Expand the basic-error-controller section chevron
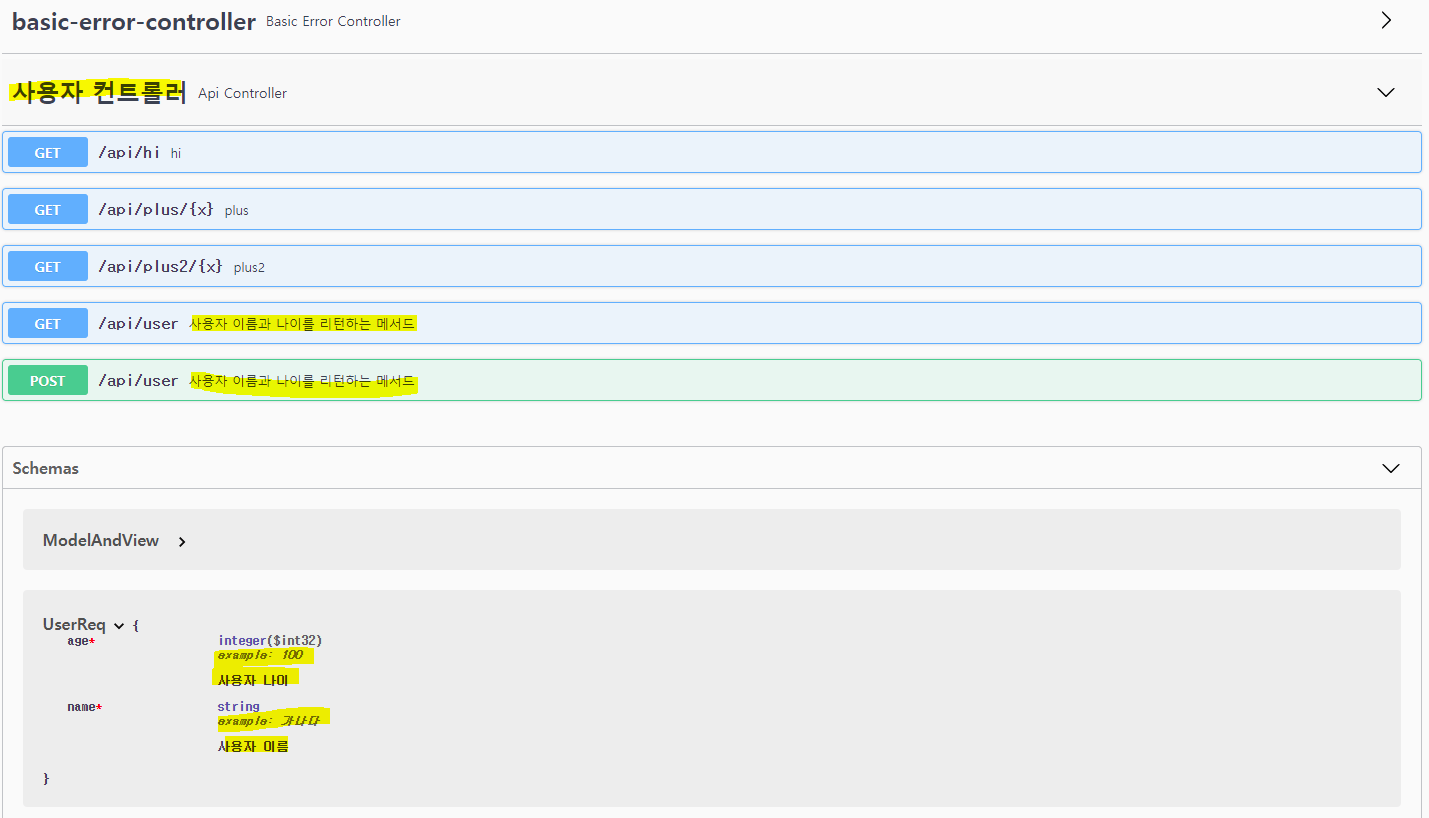The height and width of the screenshot is (818, 1429). [1386, 19]
